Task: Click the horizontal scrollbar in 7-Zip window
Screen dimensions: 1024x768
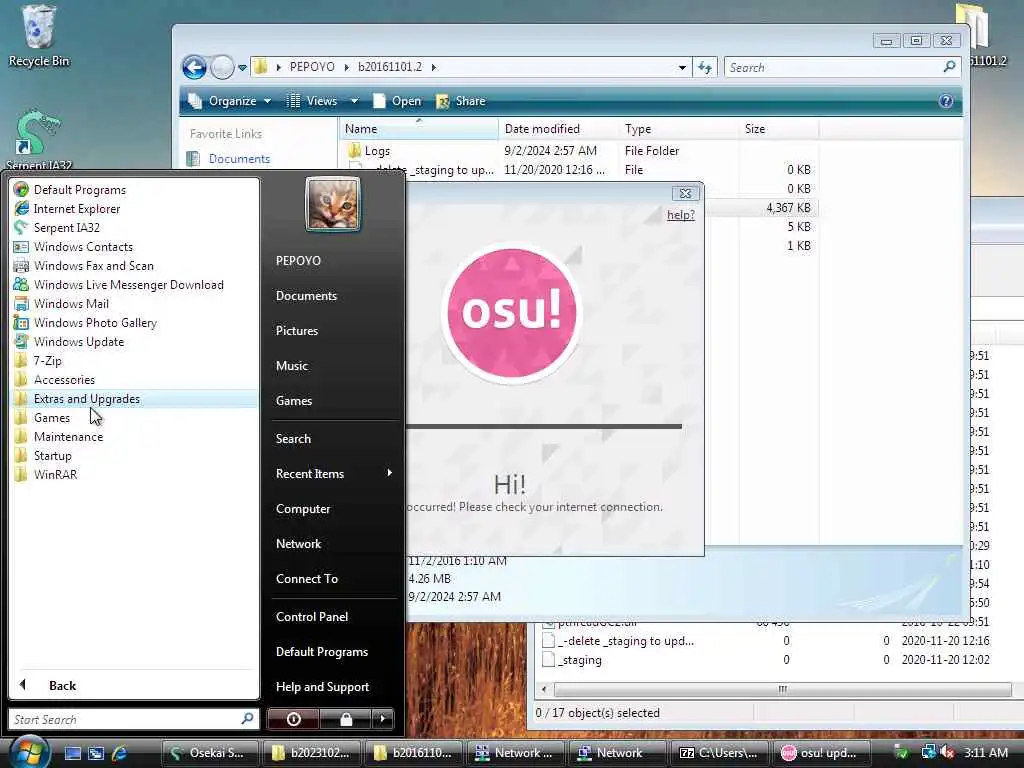Action: click(782, 689)
